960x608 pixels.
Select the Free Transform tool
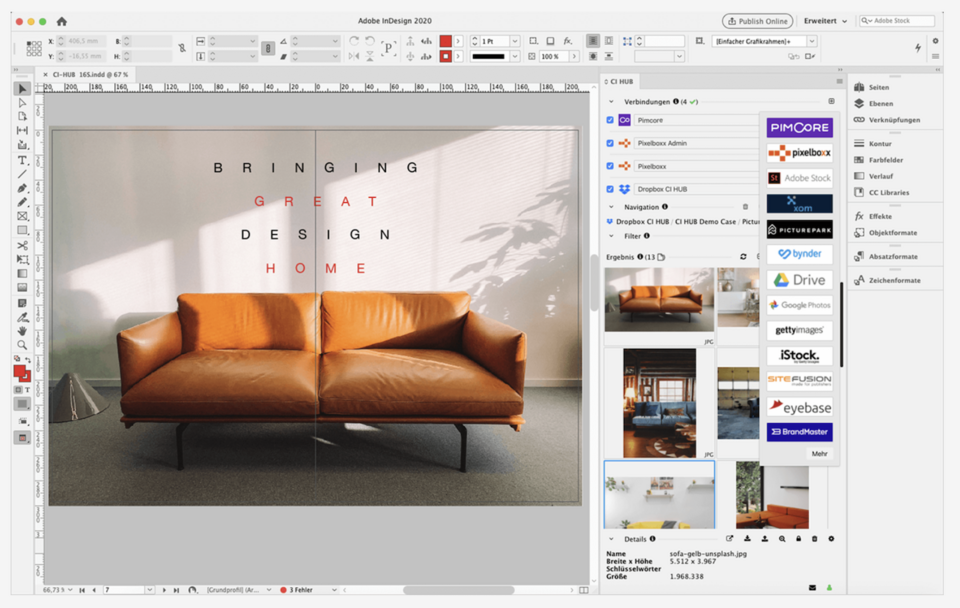point(22,260)
